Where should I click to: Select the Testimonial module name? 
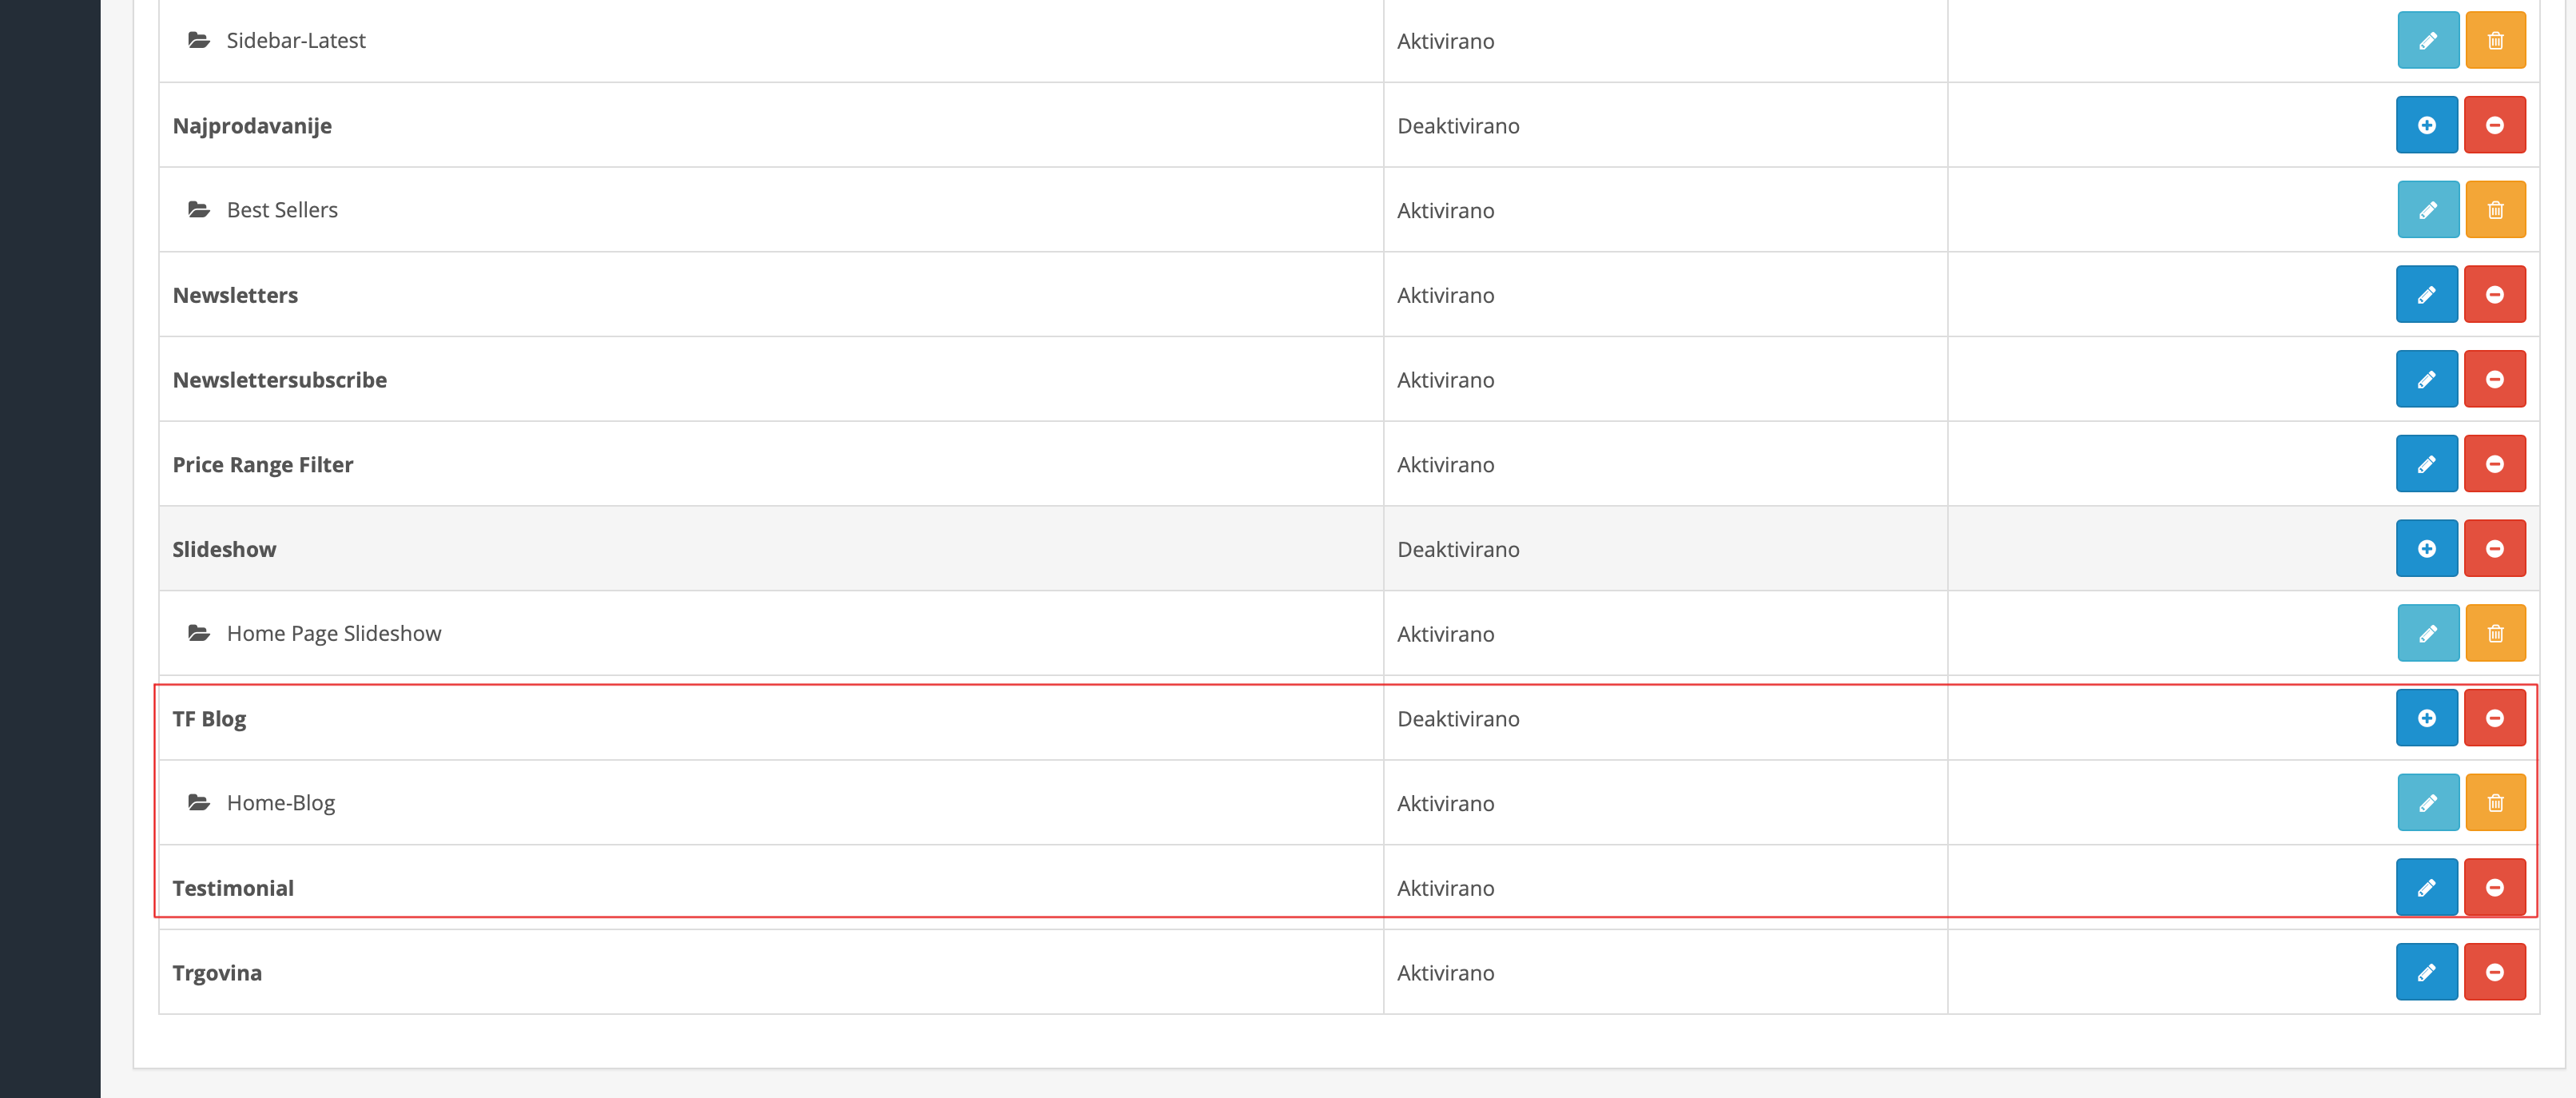point(233,888)
